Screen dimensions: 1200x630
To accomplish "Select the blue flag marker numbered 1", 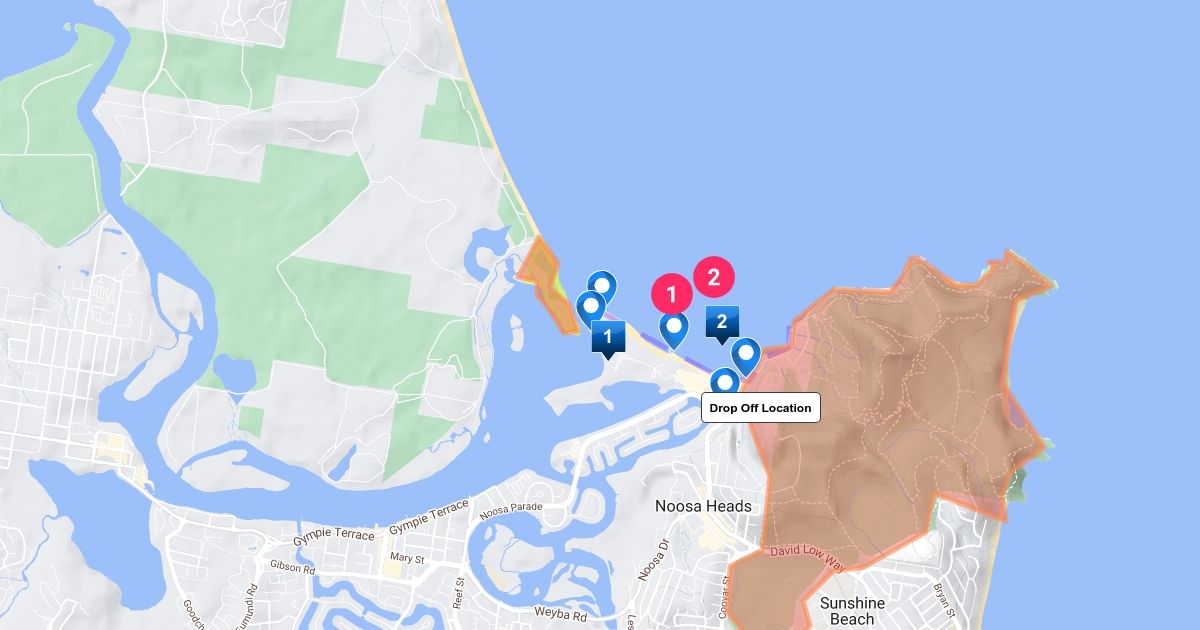I will (608, 338).
